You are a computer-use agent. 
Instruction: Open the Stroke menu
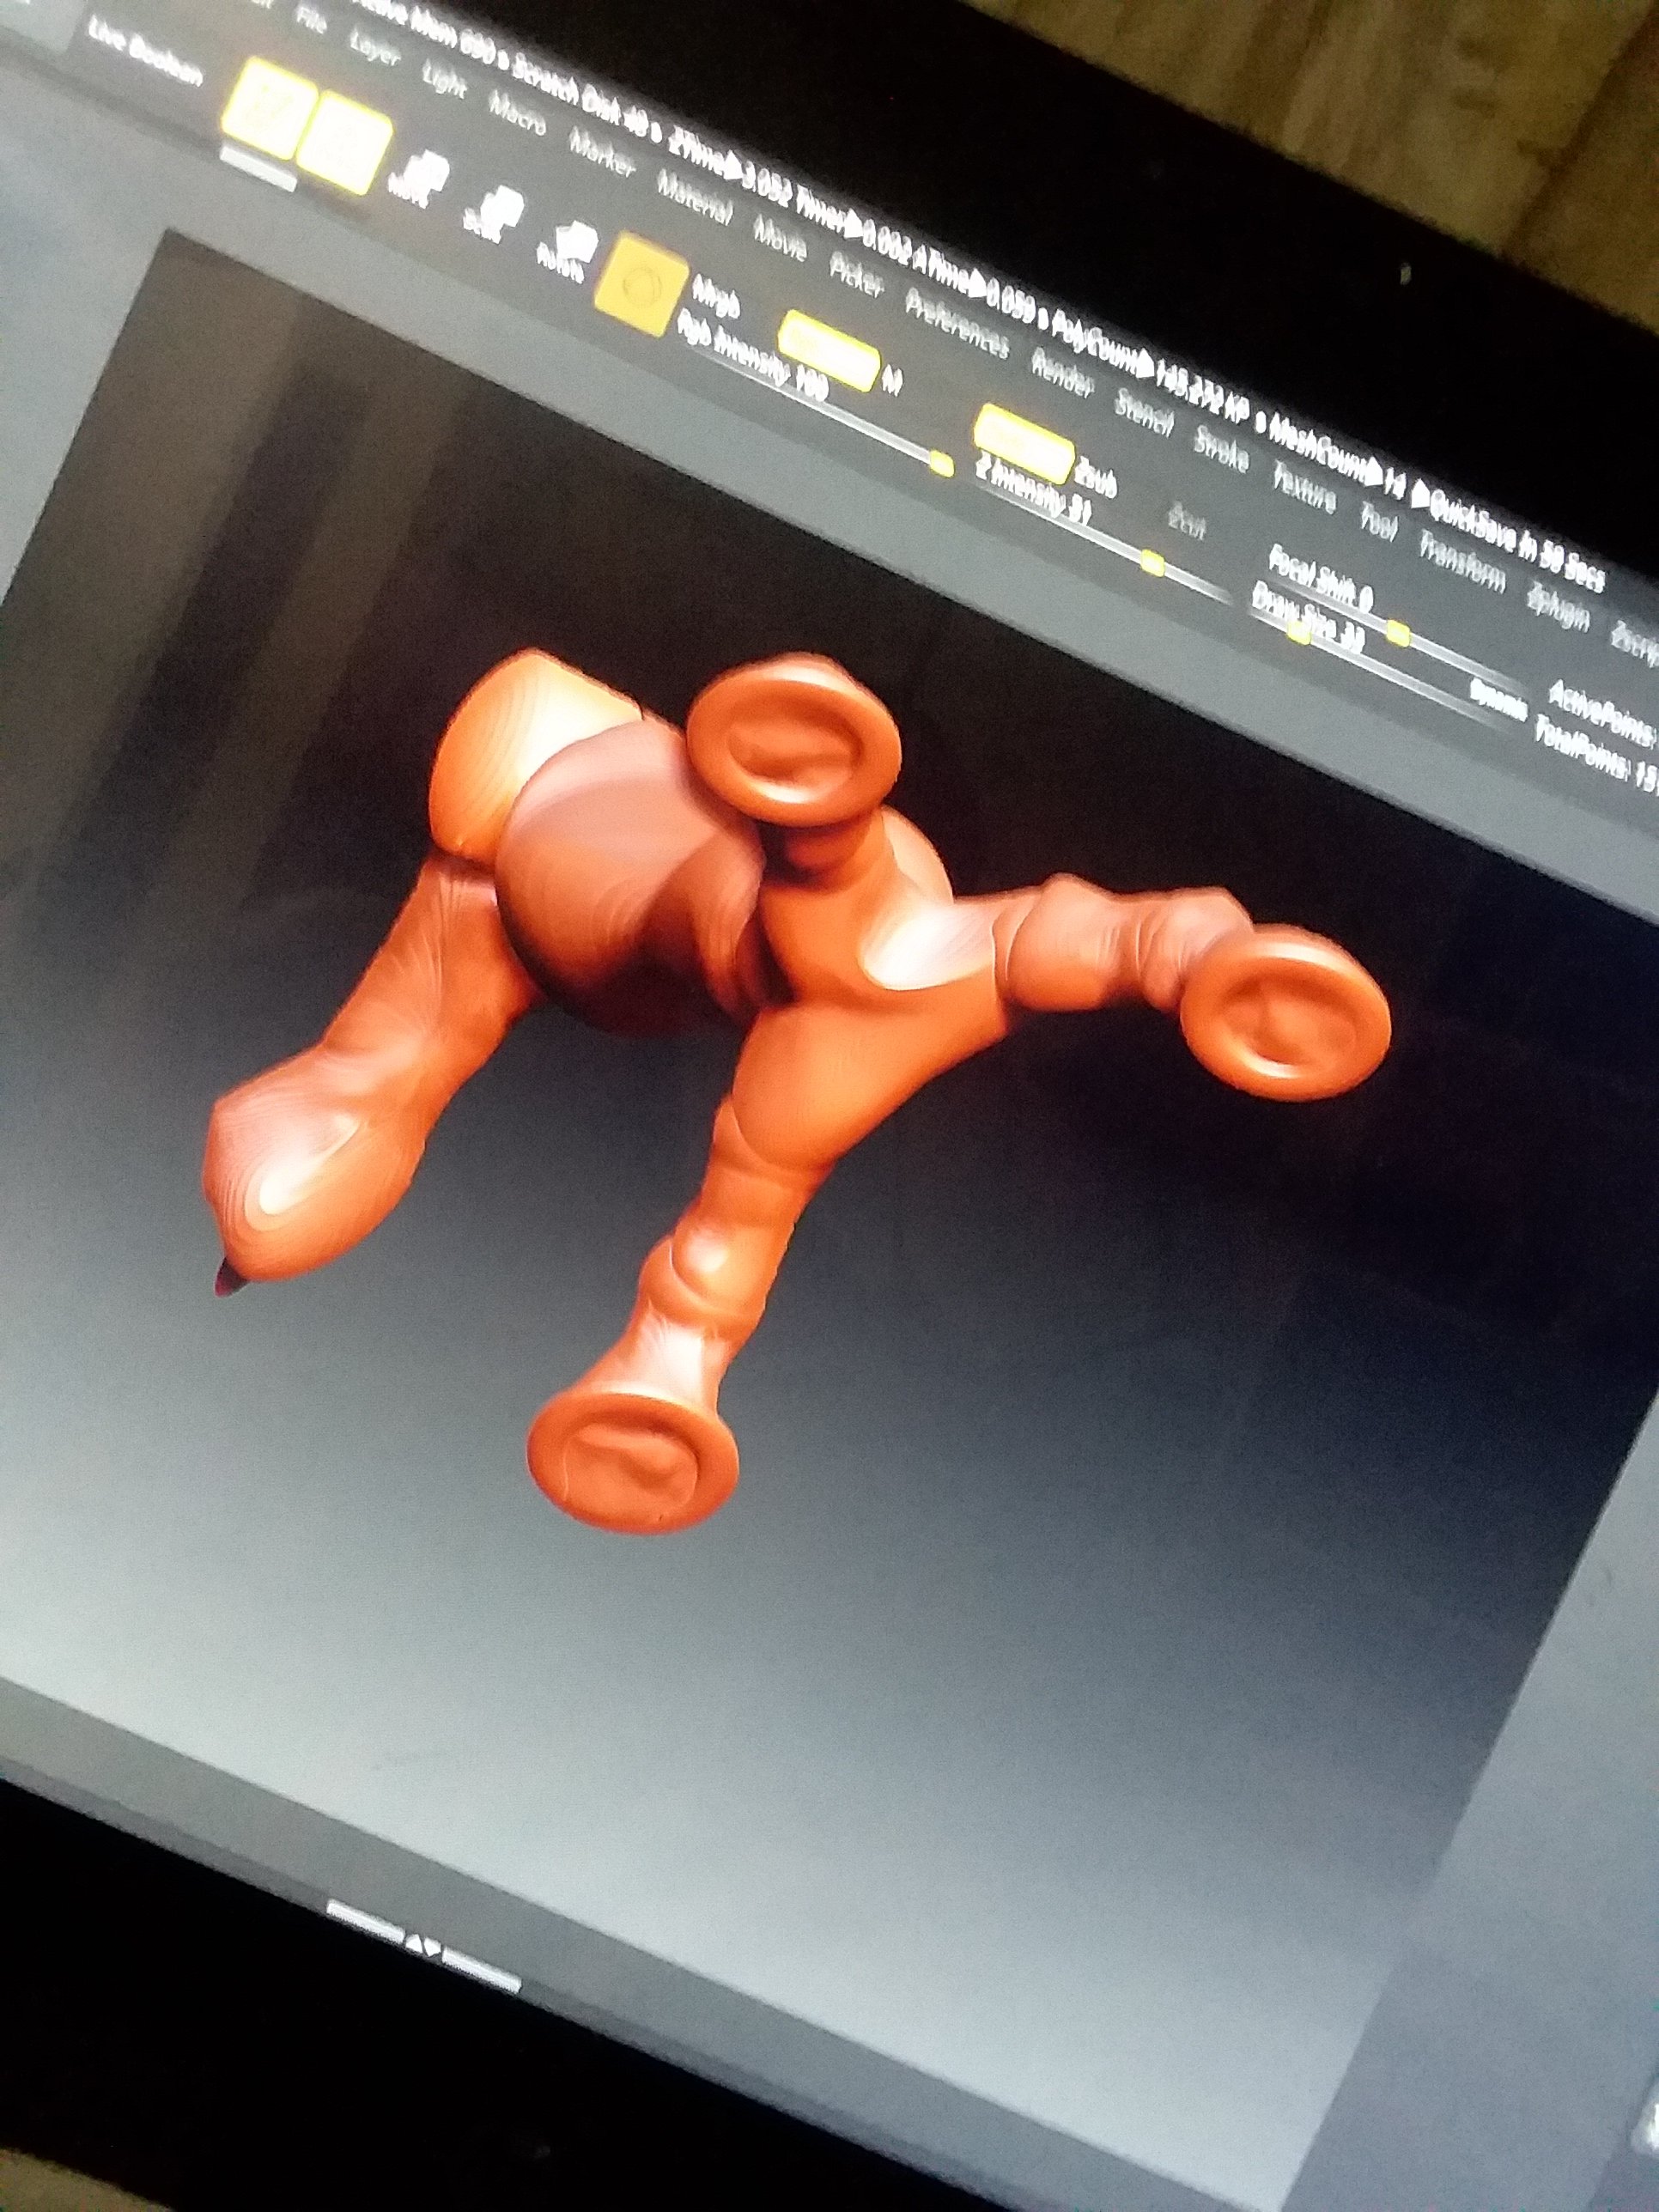pyautogui.click(x=1222, y=448)
